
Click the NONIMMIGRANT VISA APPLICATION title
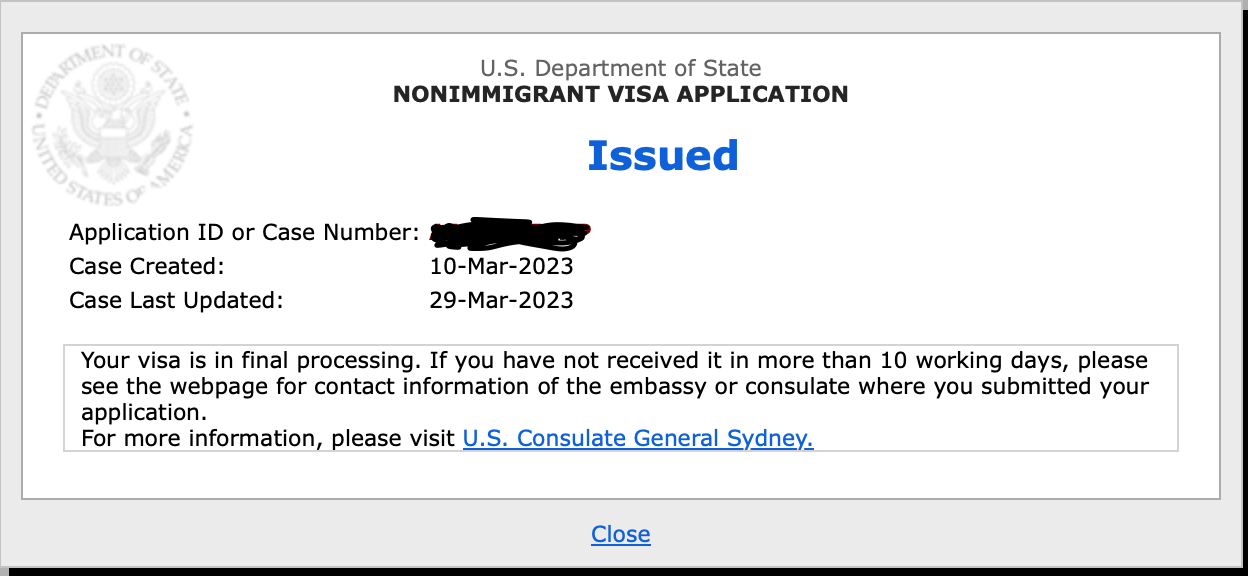[620, 95]
